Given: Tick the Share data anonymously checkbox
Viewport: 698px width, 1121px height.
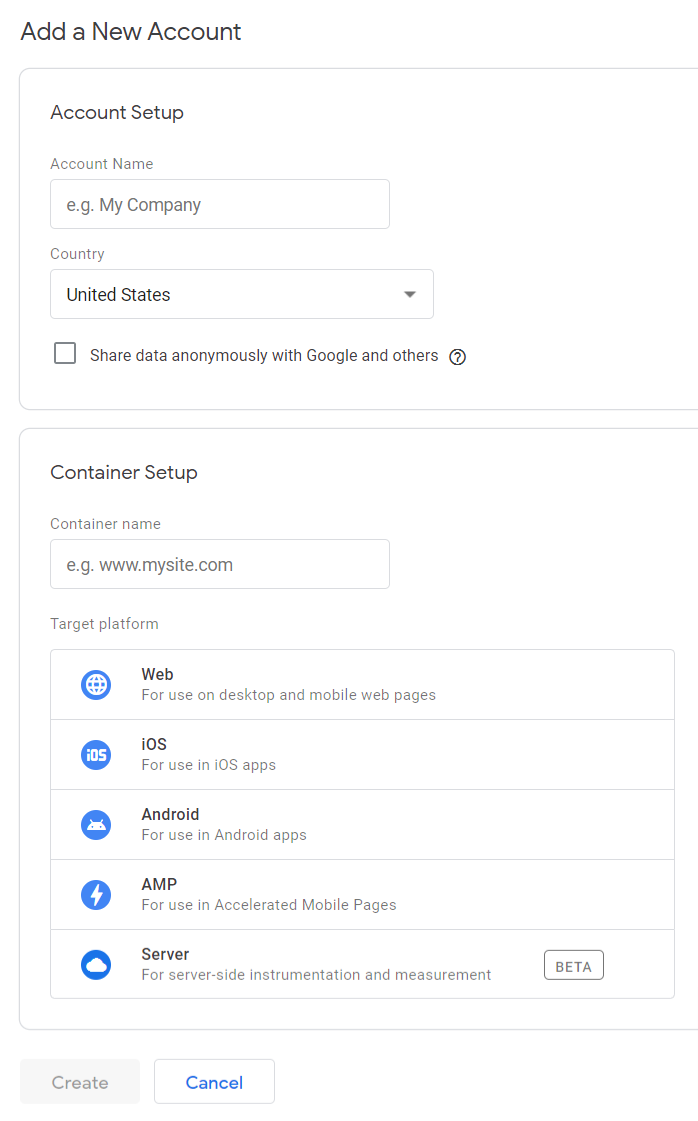Looking at the screenshot, I should [x=65, y=353].
